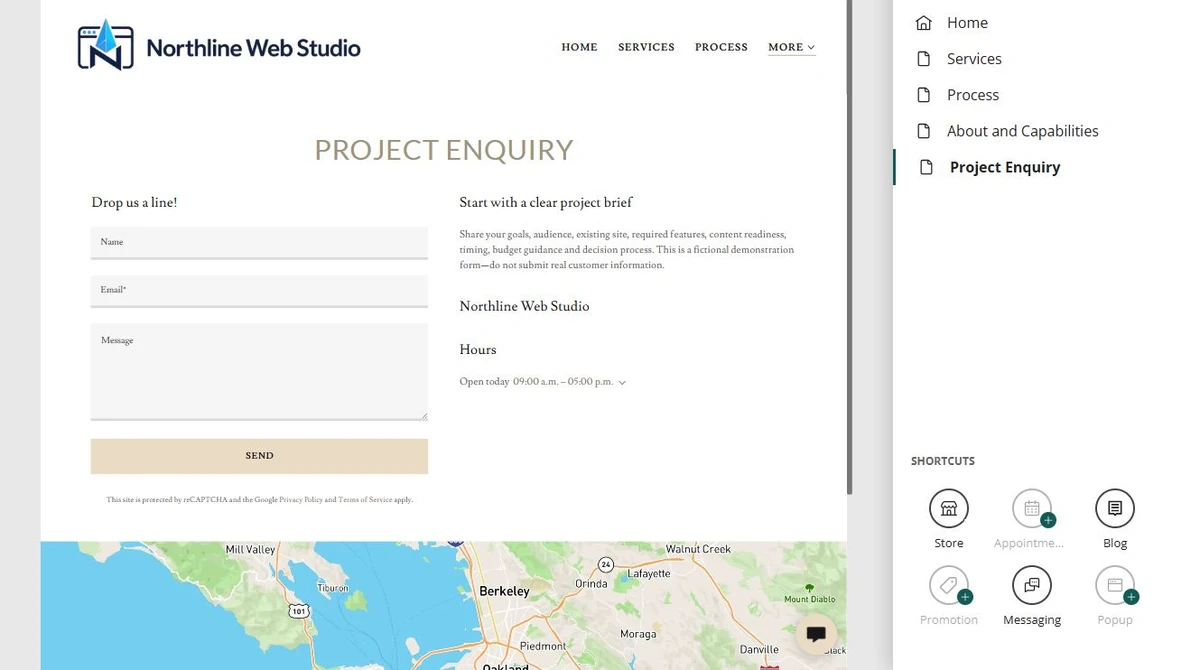Click the Services page document icon
This screenshot has width=1200, height=670.
click(x=924, y=59)
